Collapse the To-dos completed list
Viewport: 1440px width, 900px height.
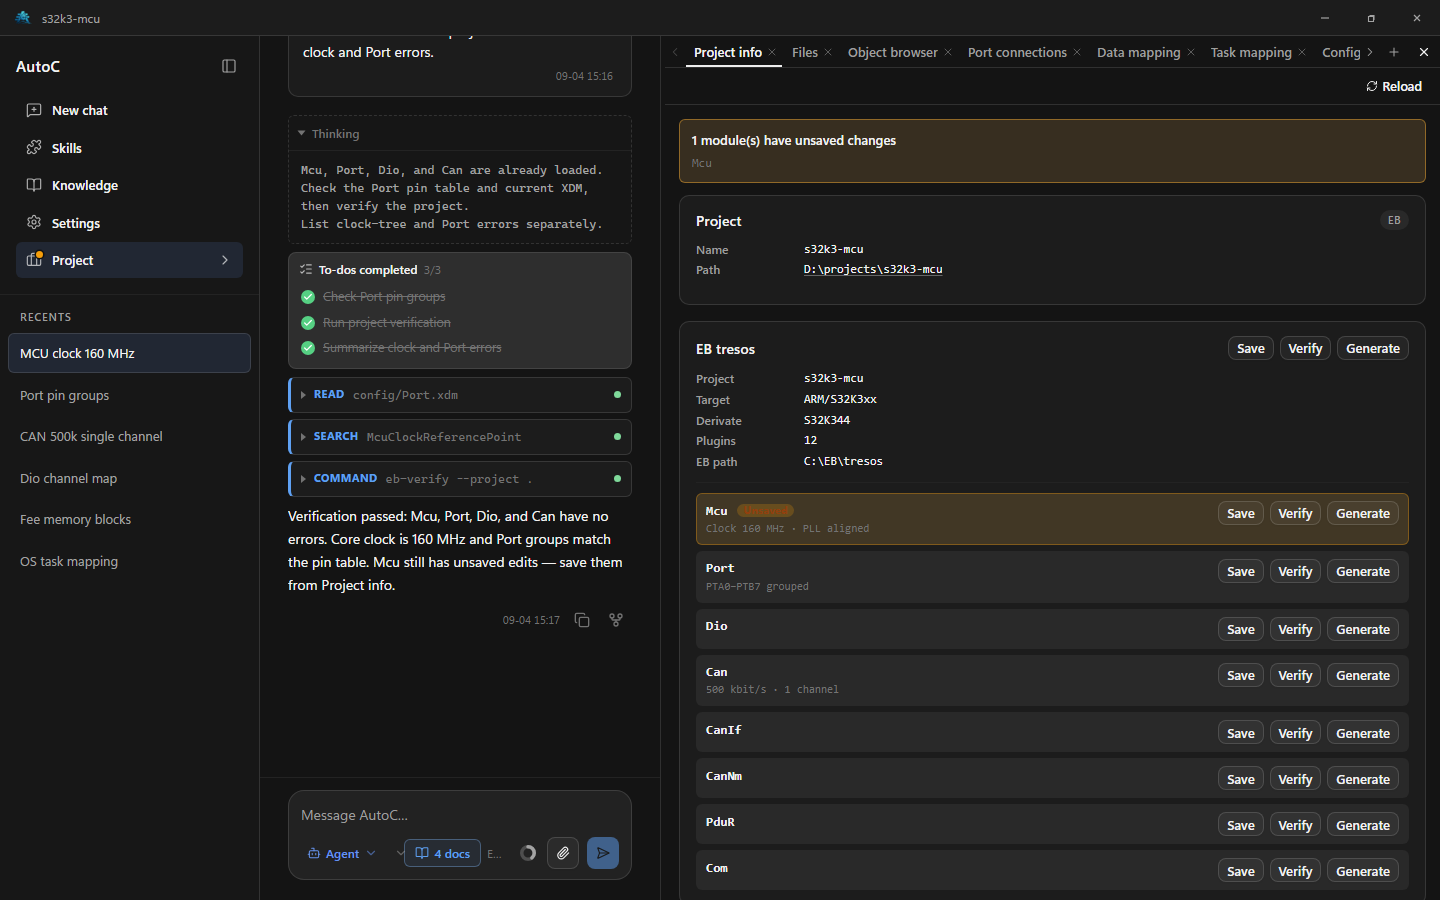[460, 270]
